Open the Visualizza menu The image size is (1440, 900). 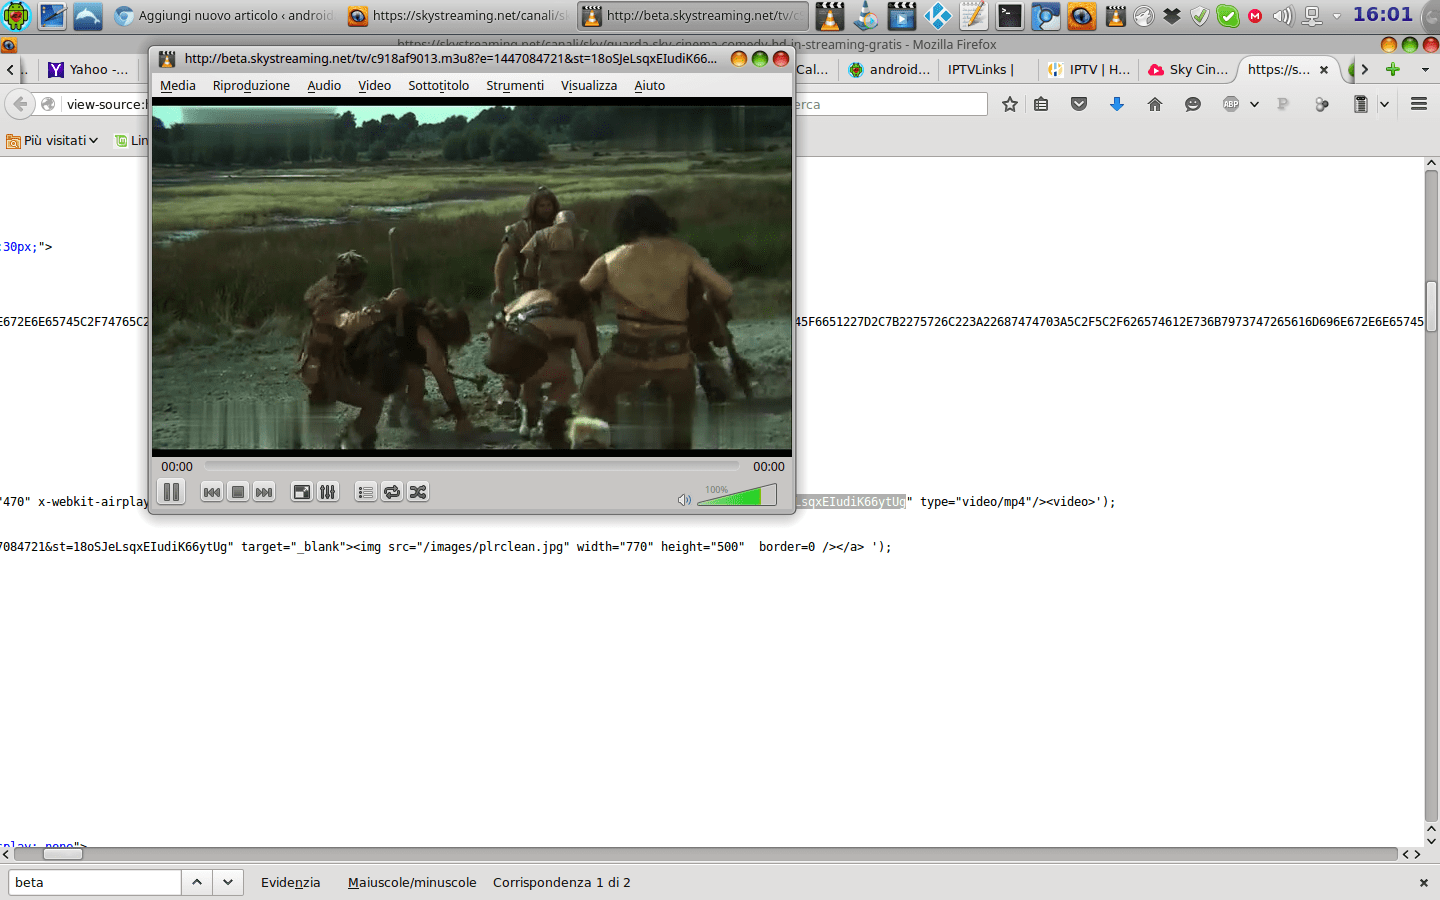tap(589, 86)
